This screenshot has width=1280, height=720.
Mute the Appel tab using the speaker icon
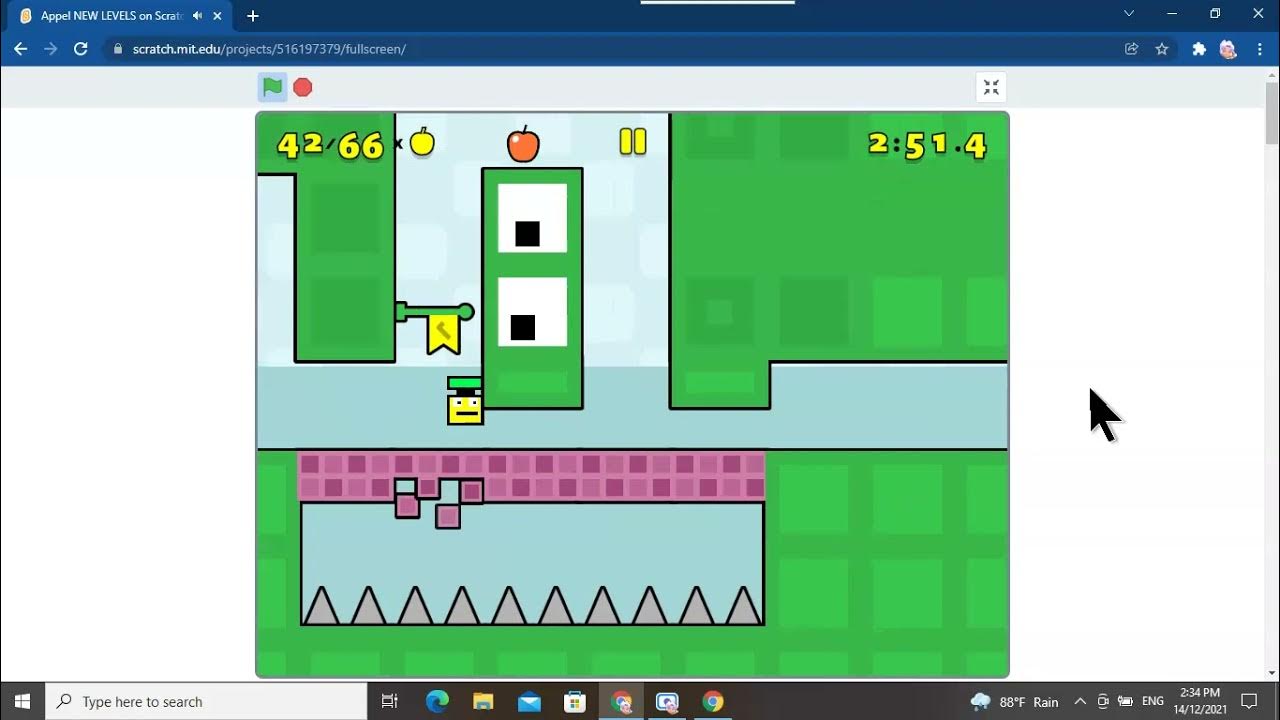pos(197,16)
